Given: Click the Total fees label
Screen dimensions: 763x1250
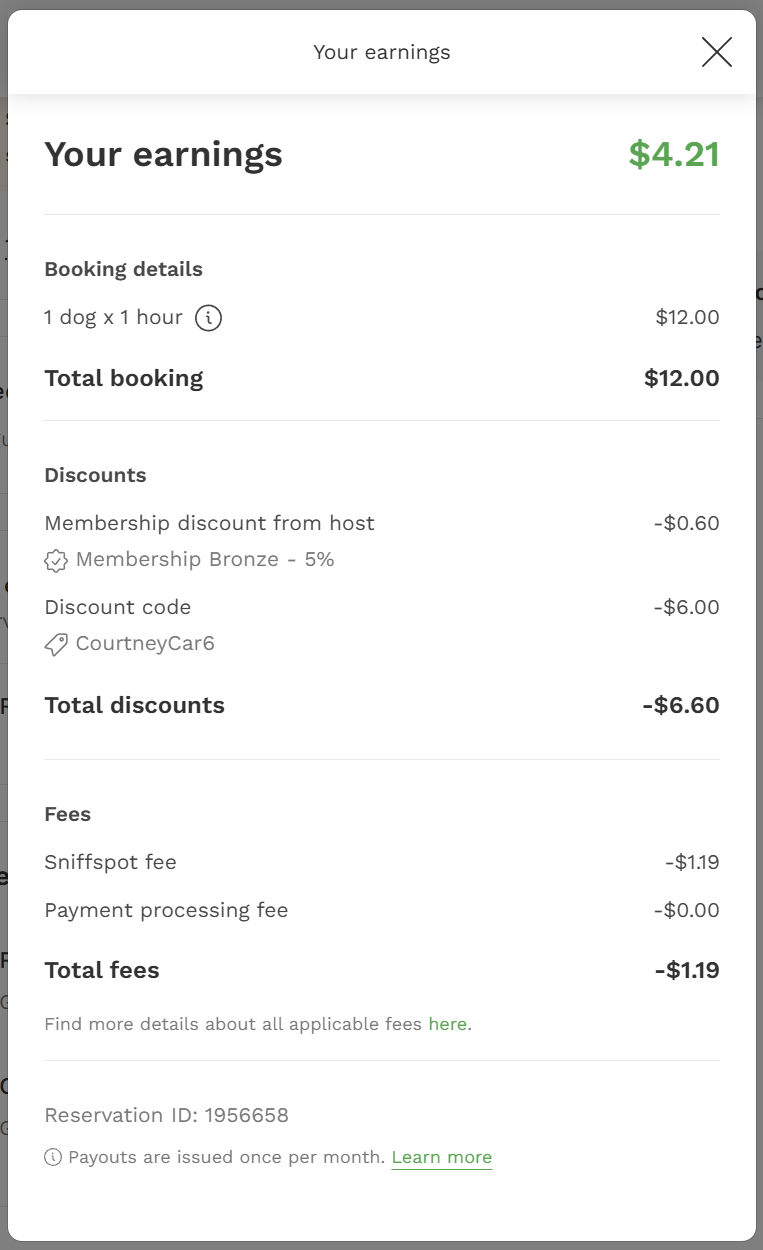Looking at the screenshot, I should 102,970.
